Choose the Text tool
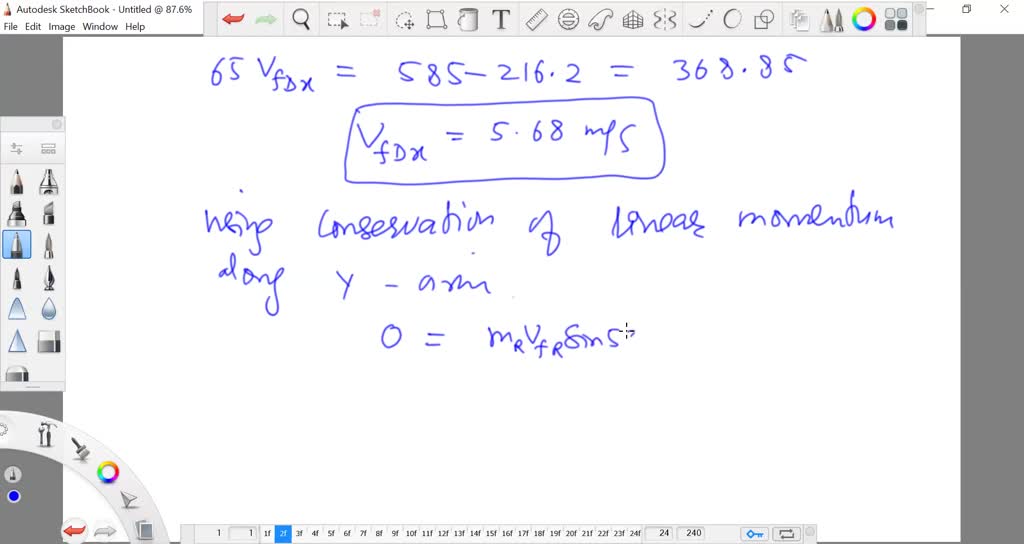This screenshot has width=1024, height=544. click(501, 20)
